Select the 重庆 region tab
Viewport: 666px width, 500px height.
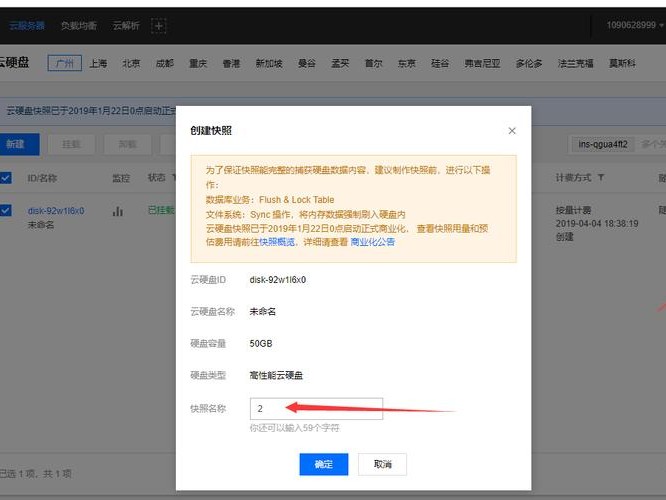coord(198,63)
